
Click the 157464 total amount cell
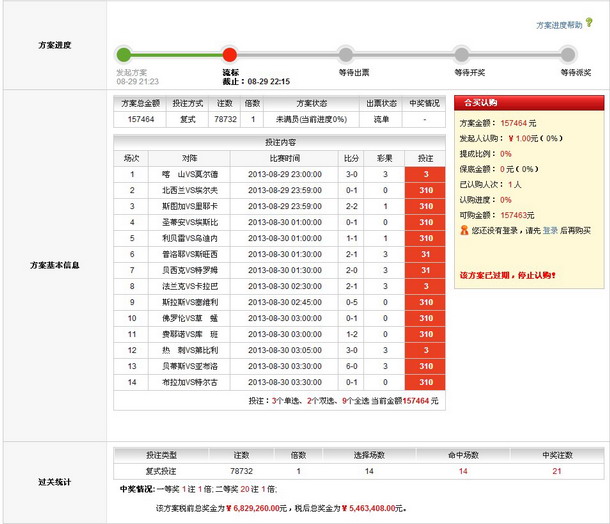(140, 119)
